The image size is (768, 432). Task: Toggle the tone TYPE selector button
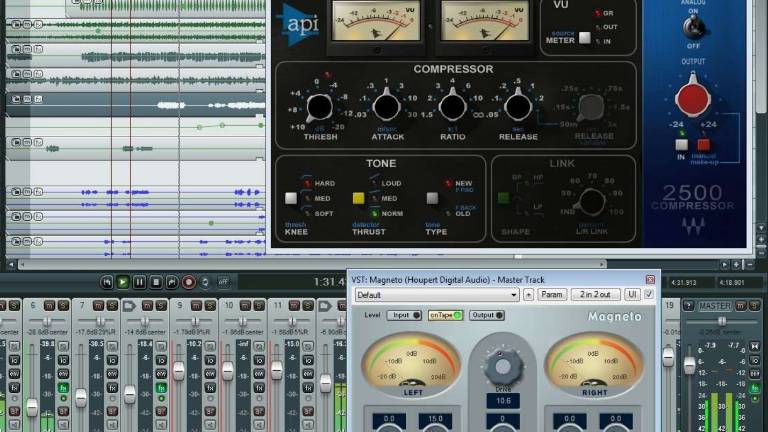pyautogui.click(x=432, y=198)
